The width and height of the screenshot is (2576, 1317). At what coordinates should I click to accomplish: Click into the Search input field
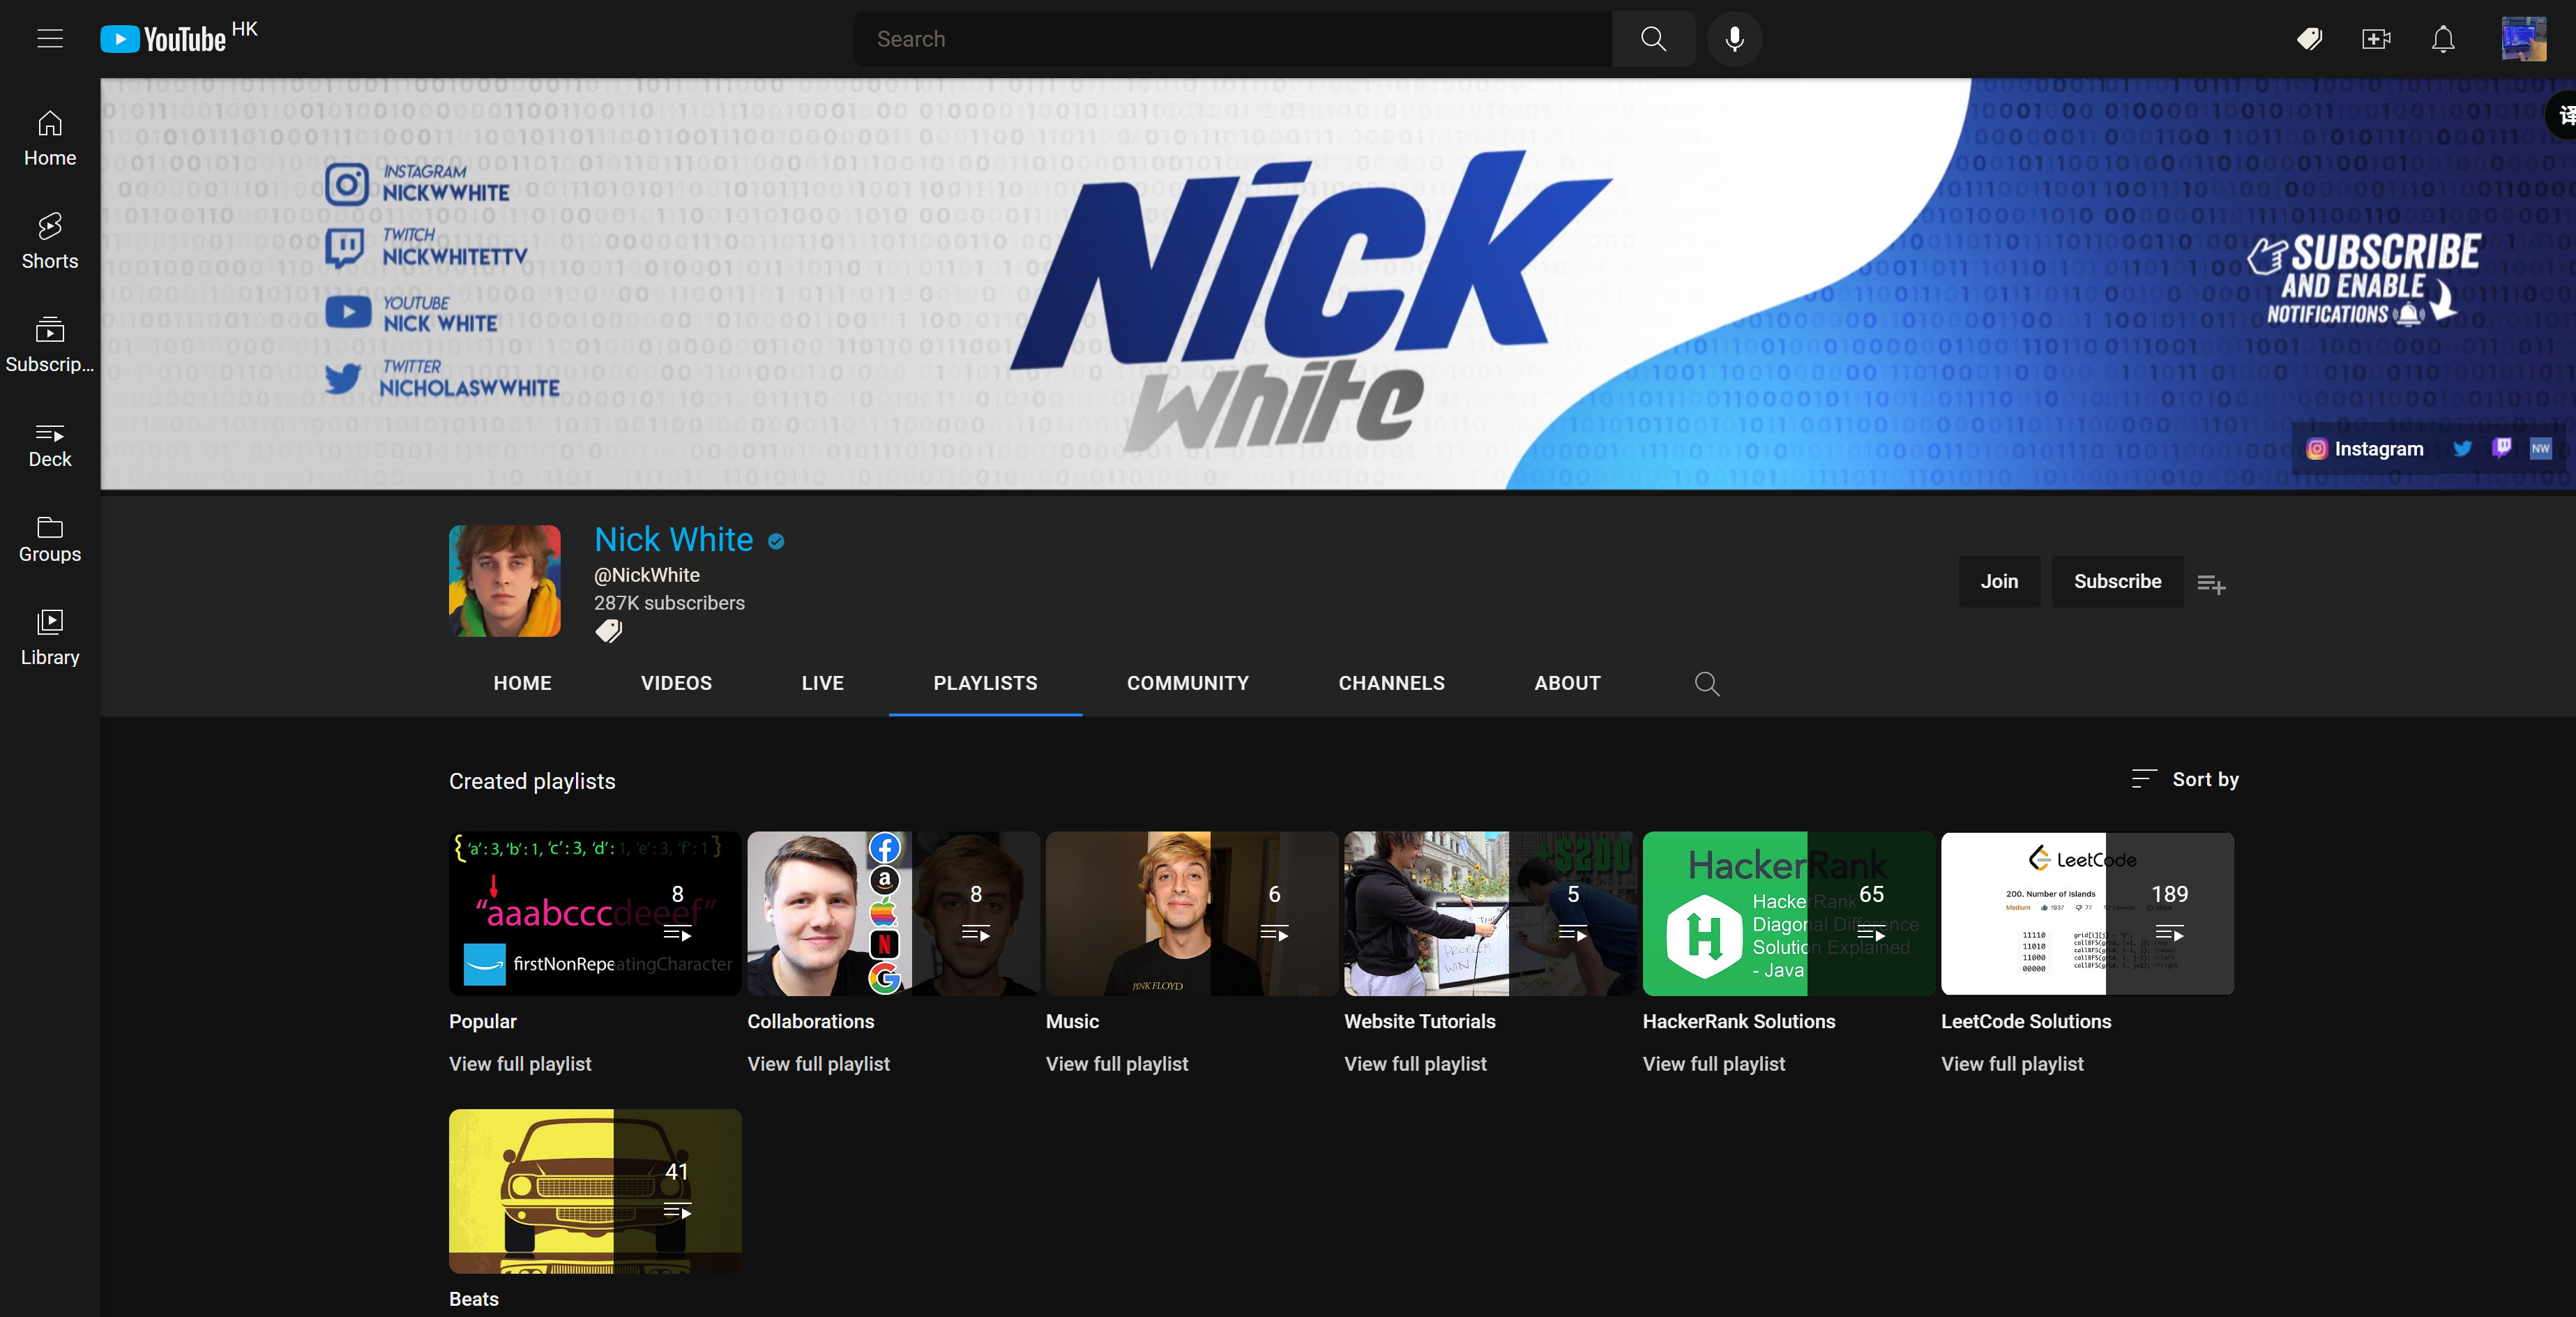point(1232,39)
